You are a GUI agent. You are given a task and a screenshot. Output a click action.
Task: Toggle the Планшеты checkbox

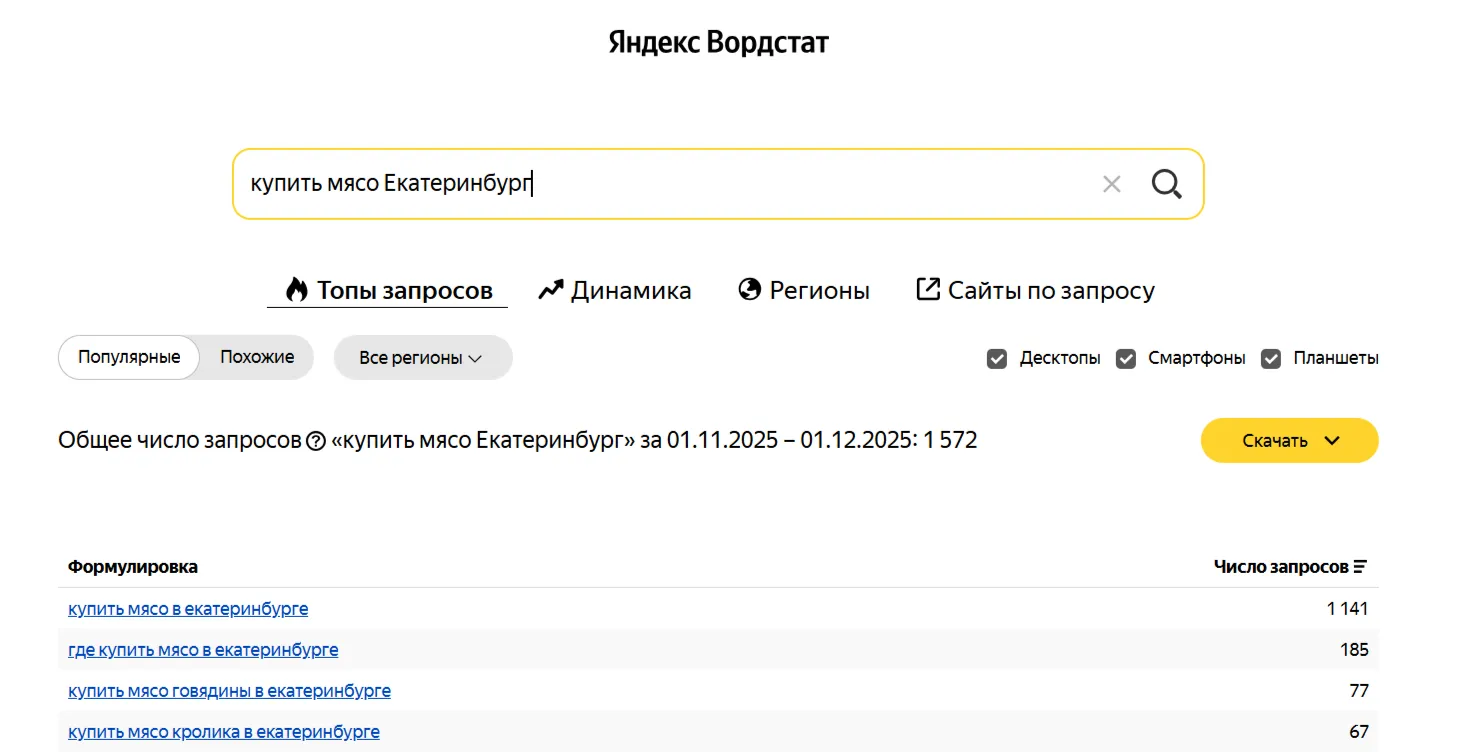1271,358
